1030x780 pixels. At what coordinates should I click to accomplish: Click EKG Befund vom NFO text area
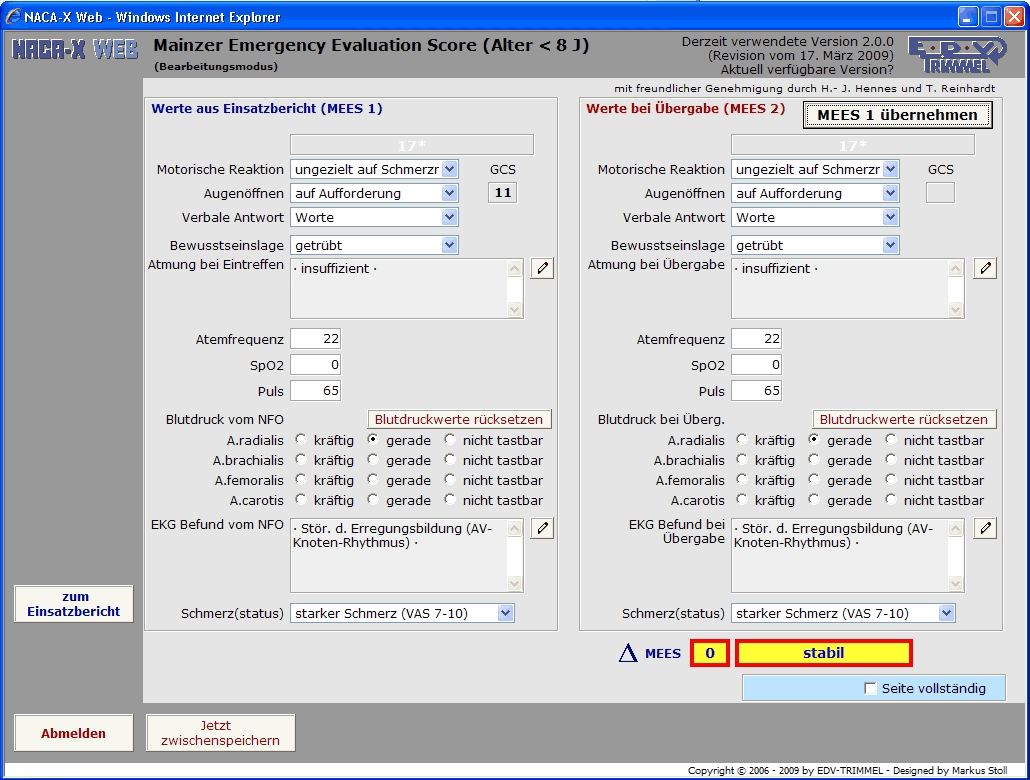pyautogui.click(x=407, y=555)
